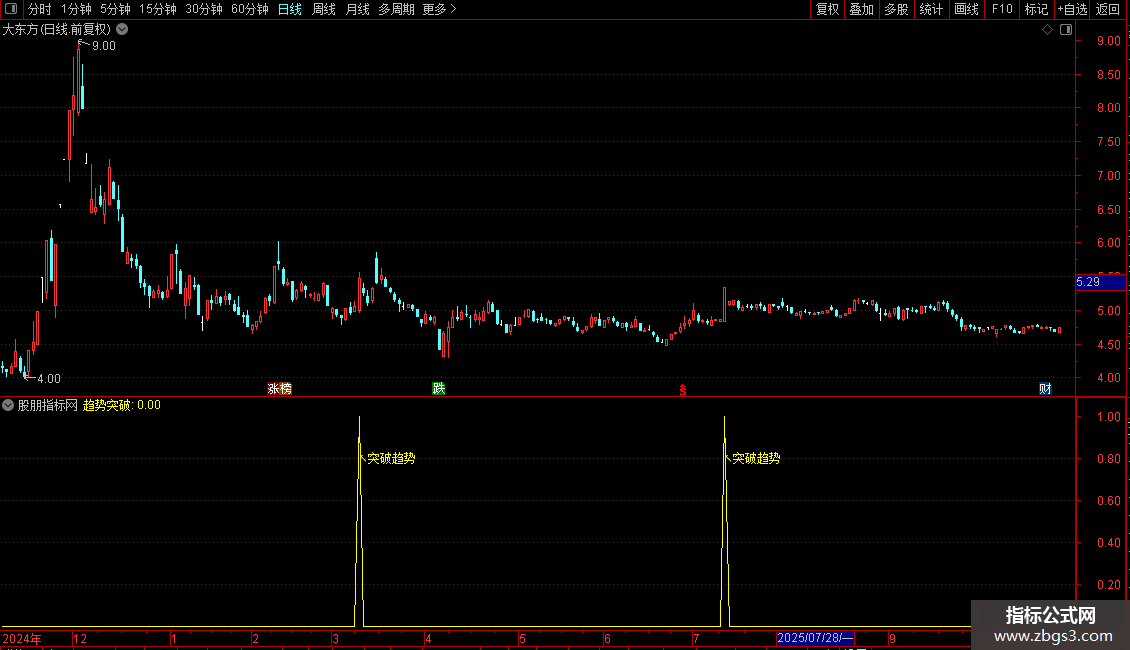
Task: Toggle the sidebar panel icon at top-left
Action: [x=10, y=9]
